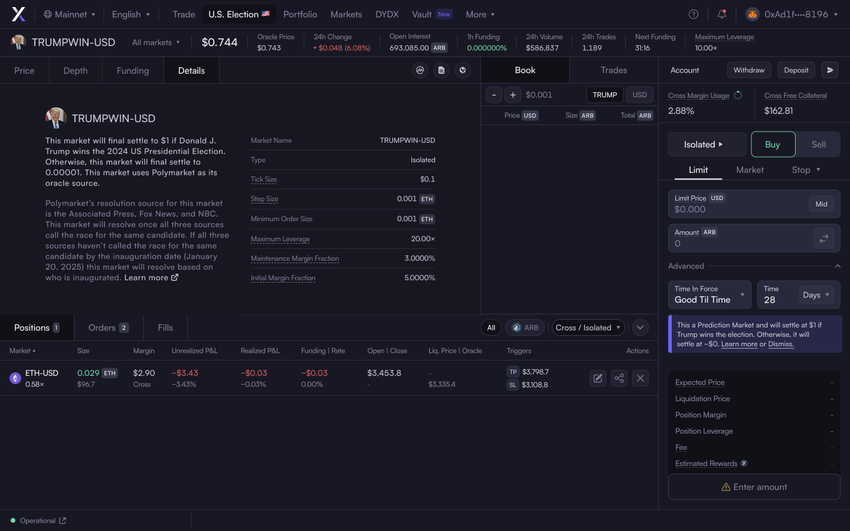Switch to the Funding tab
The width and height of the screenshot is (850, 531).
(133, 70)
